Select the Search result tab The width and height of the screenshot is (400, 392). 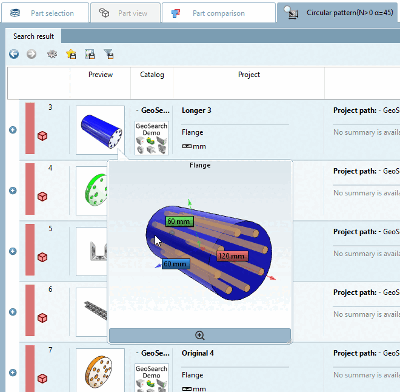coord(33,36)
